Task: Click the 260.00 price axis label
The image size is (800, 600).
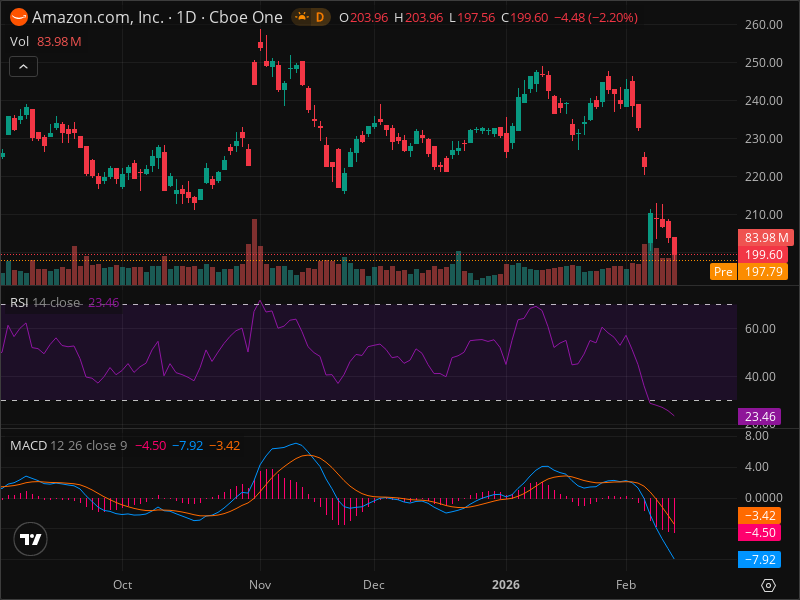Action: tap(763, 24)
